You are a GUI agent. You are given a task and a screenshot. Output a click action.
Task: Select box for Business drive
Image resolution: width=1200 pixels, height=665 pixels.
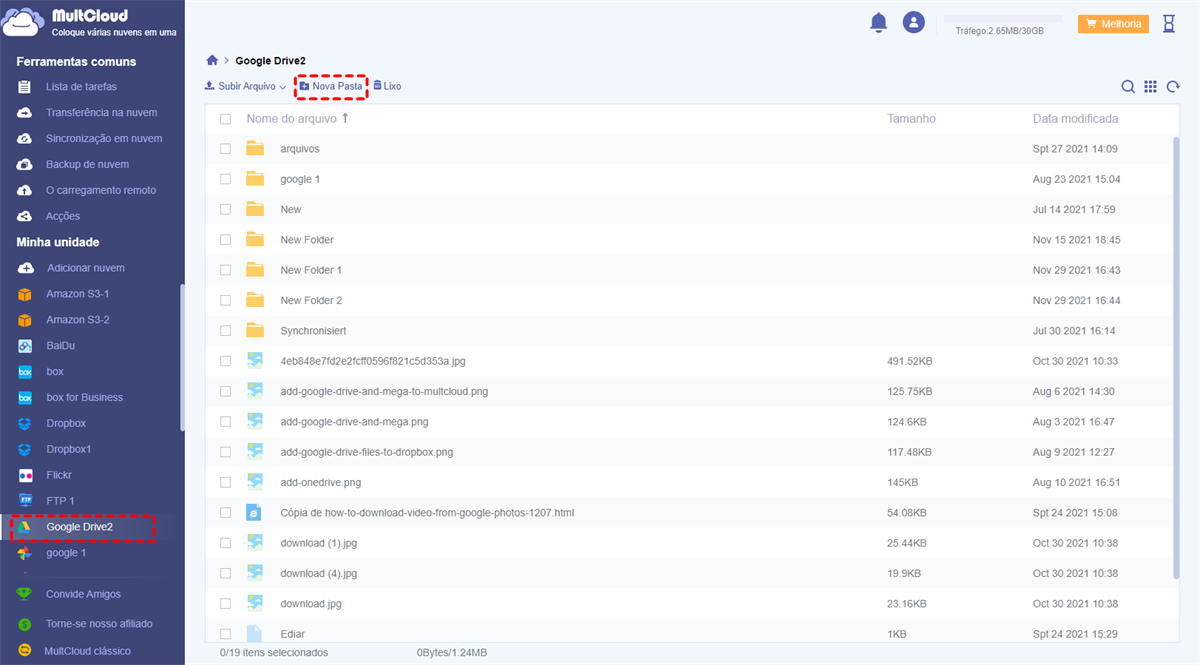[x=85, y=397]
